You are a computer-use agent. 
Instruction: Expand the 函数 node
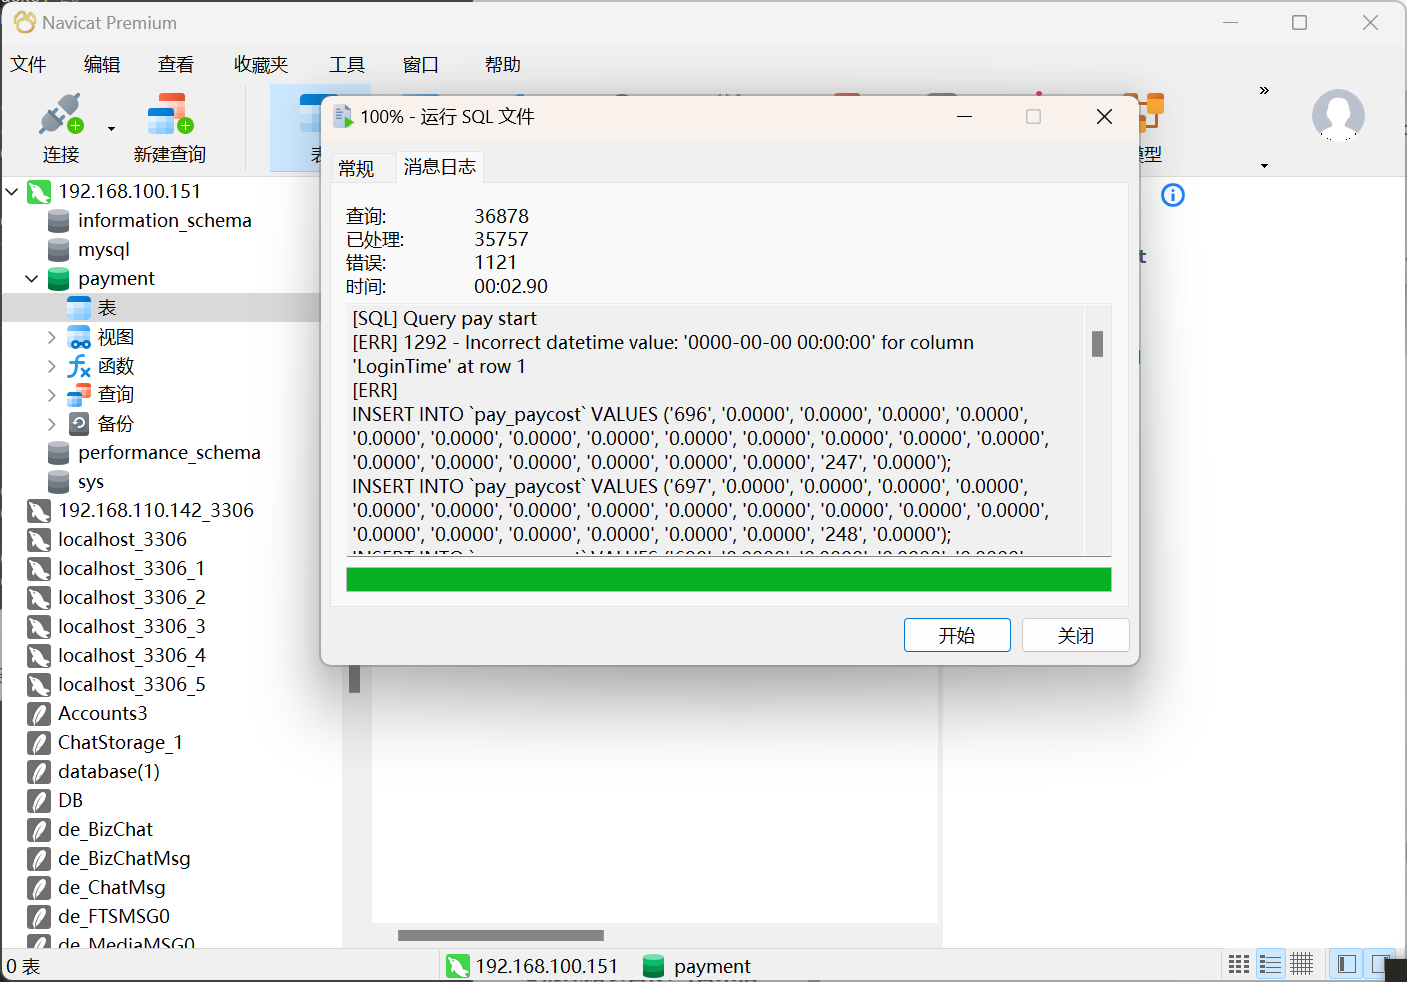point(52,367)
